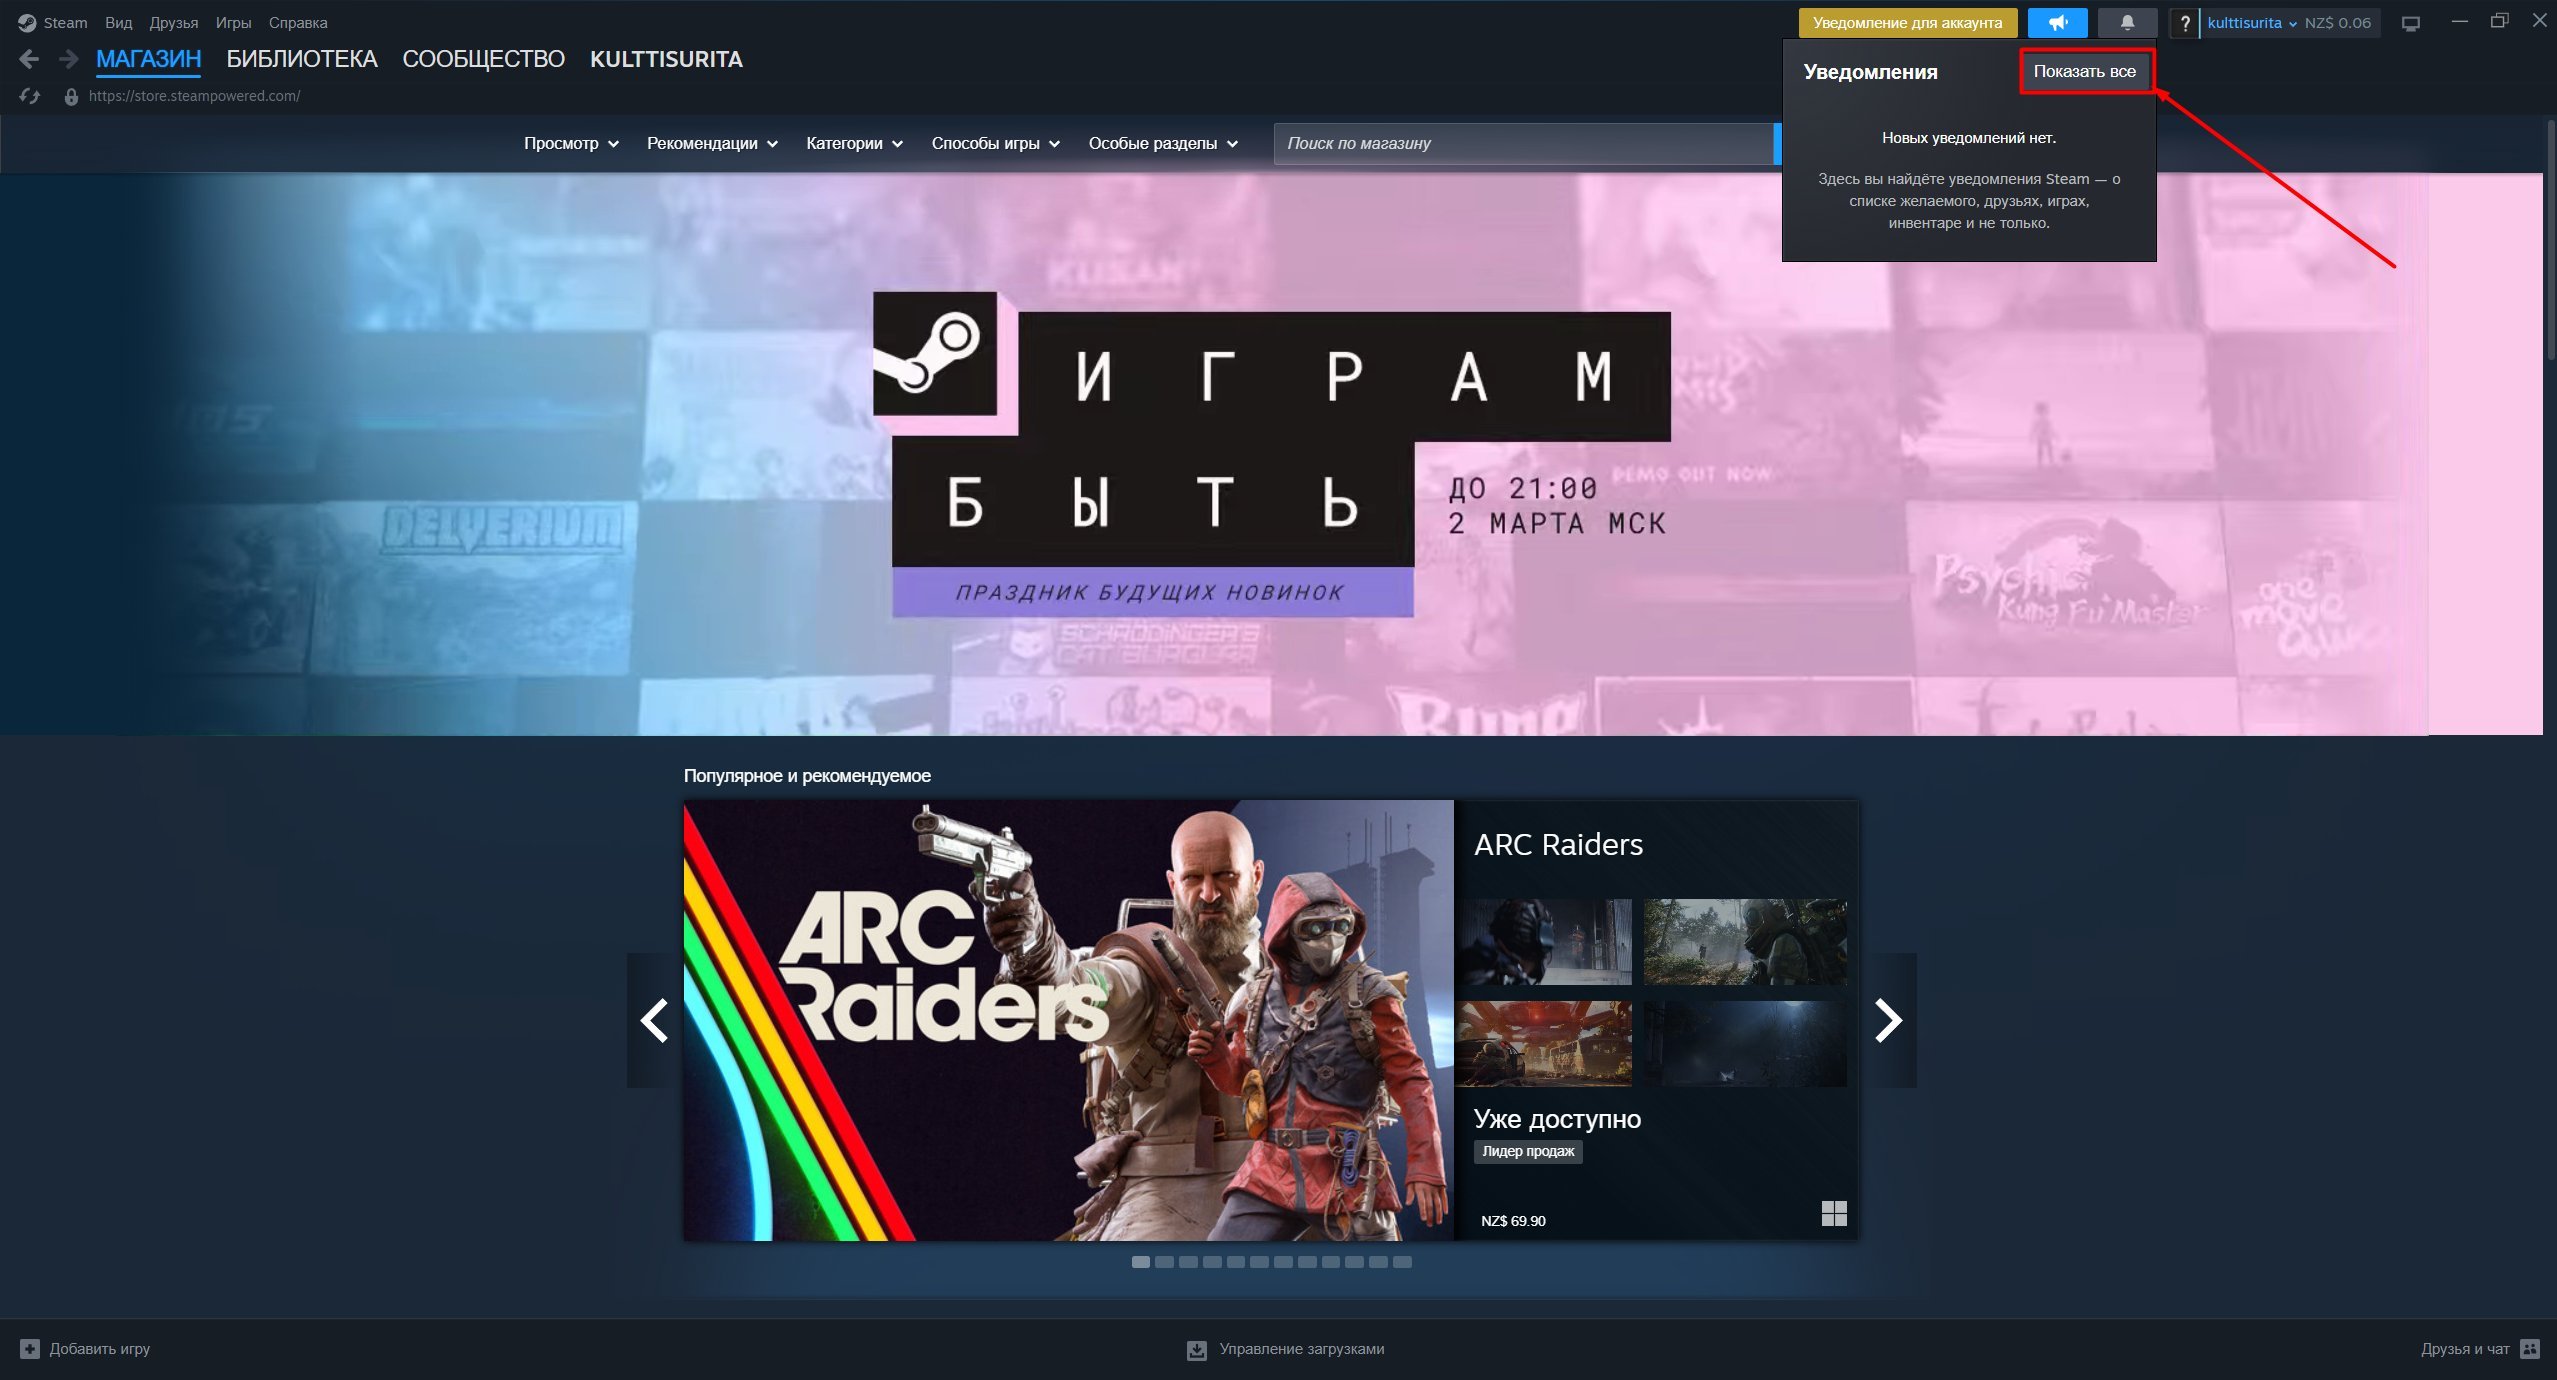The height and width of the screenshot is (1380, 2557).
Task: Click the wallet balance NZ$ 0.06
Action: coord(2337,23)
